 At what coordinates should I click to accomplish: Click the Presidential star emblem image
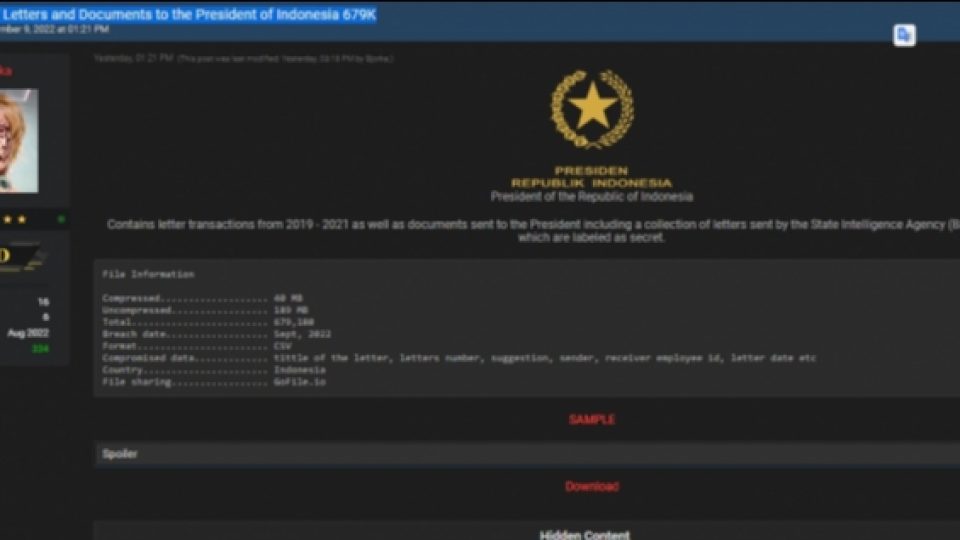coord(592,109)
